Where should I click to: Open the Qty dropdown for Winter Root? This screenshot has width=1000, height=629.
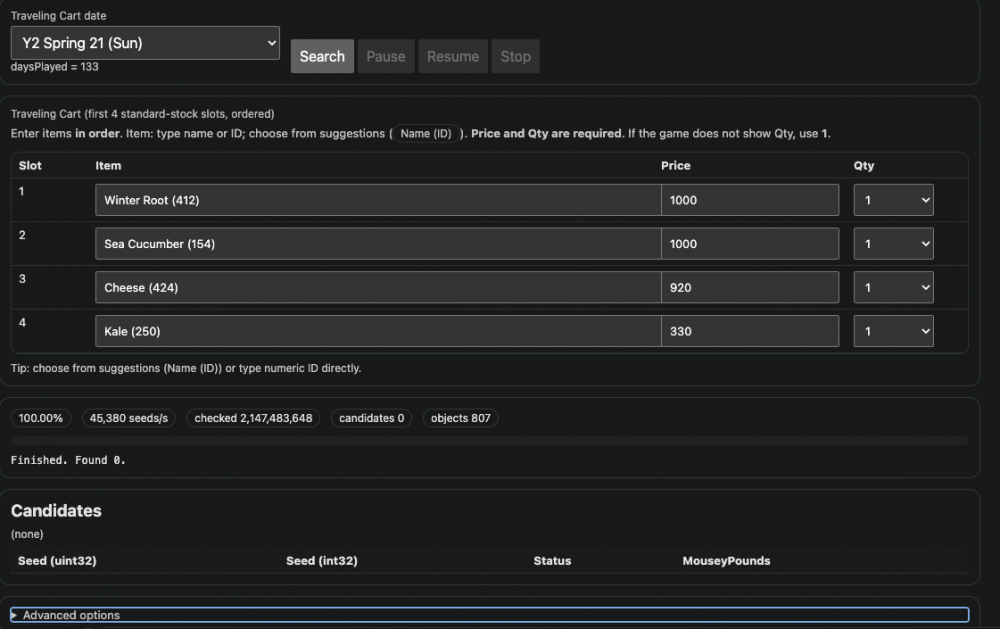(893, 199)
